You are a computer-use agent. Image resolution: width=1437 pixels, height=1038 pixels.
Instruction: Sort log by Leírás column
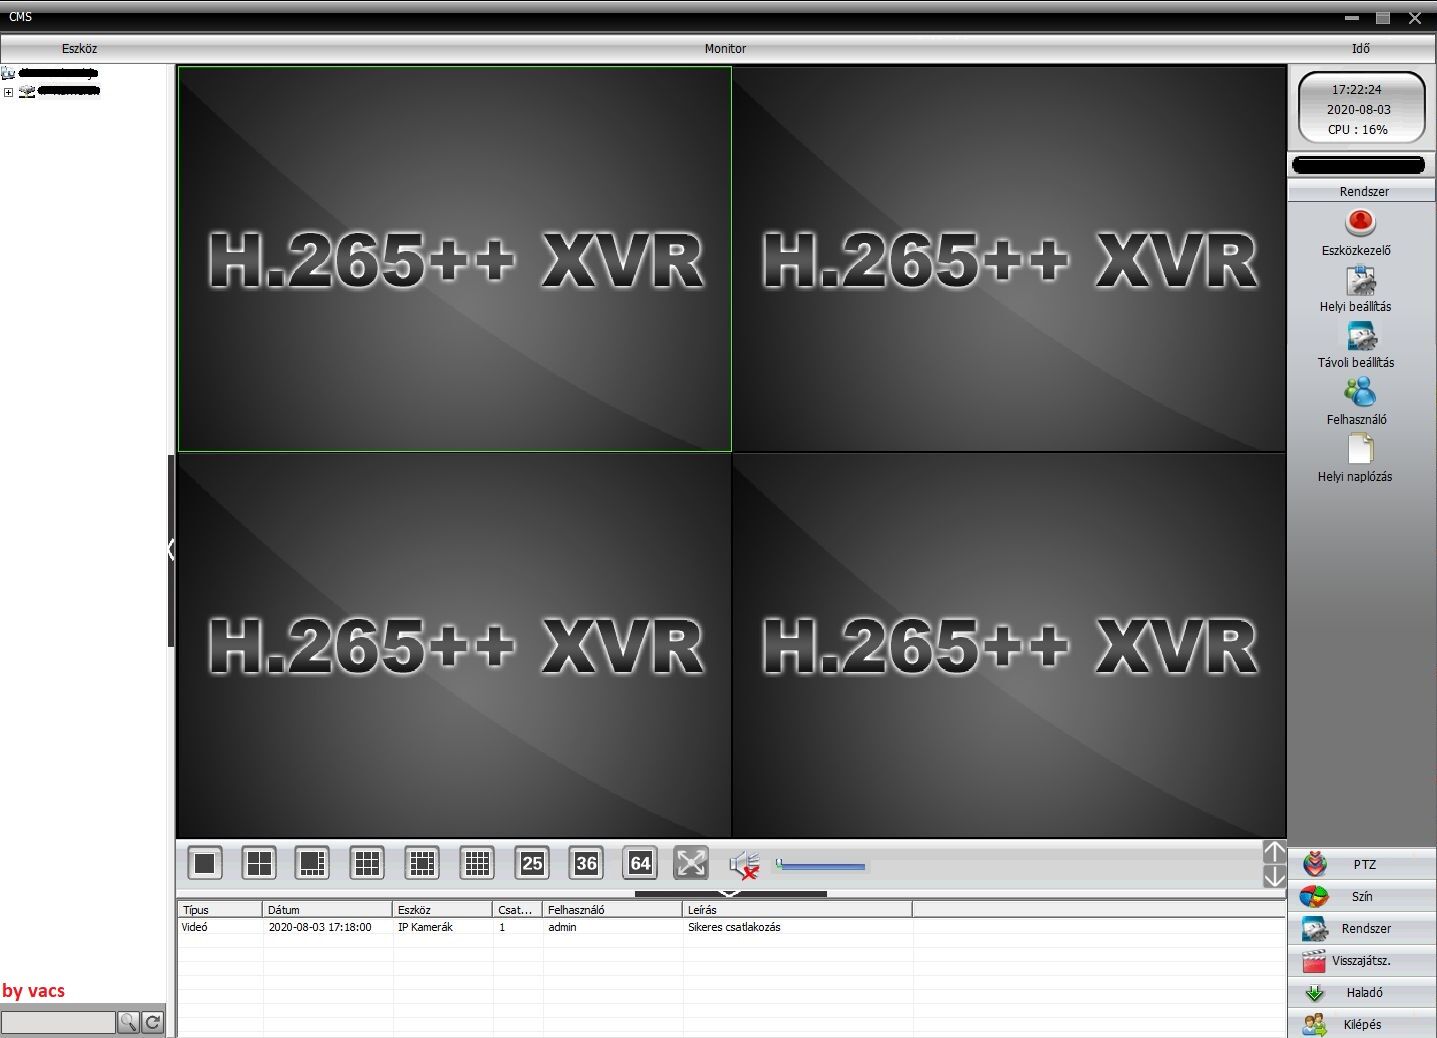tap(797, 910)
